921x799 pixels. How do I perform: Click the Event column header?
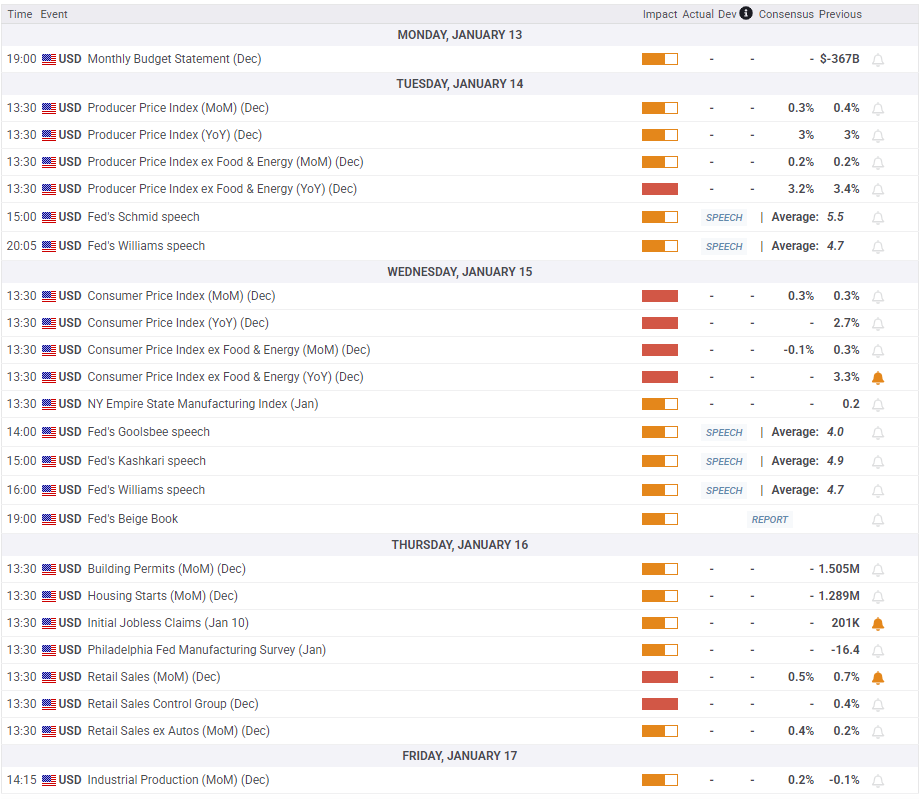click(53, 14)
